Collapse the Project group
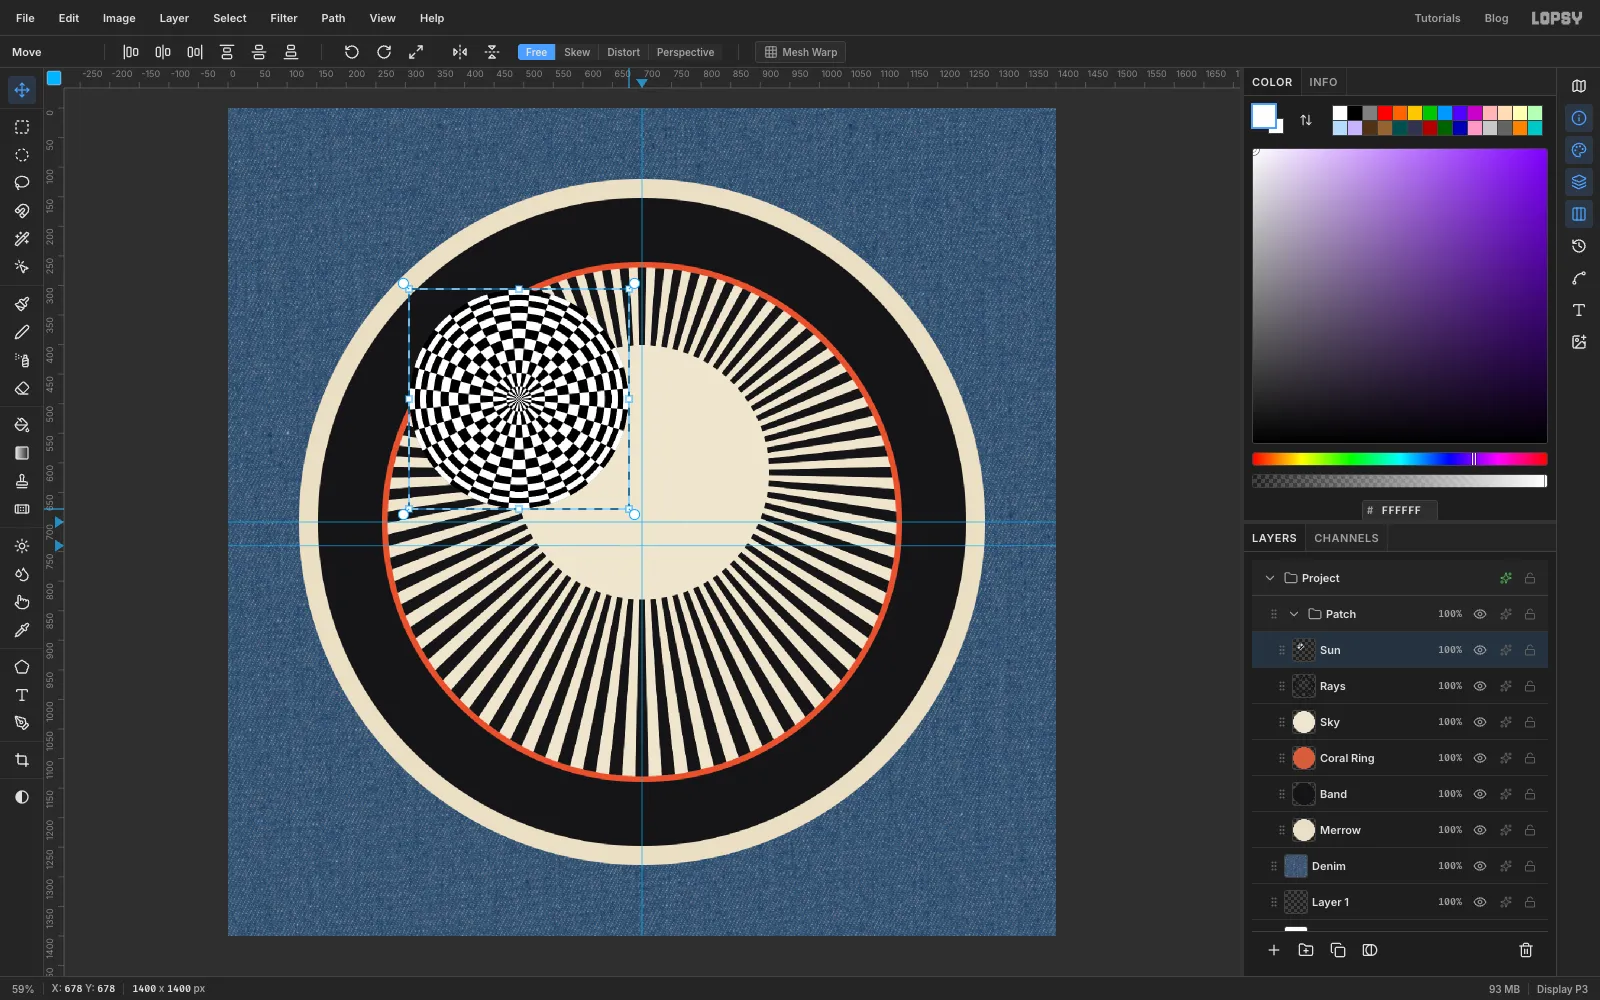 click(x=1270, y=578)
